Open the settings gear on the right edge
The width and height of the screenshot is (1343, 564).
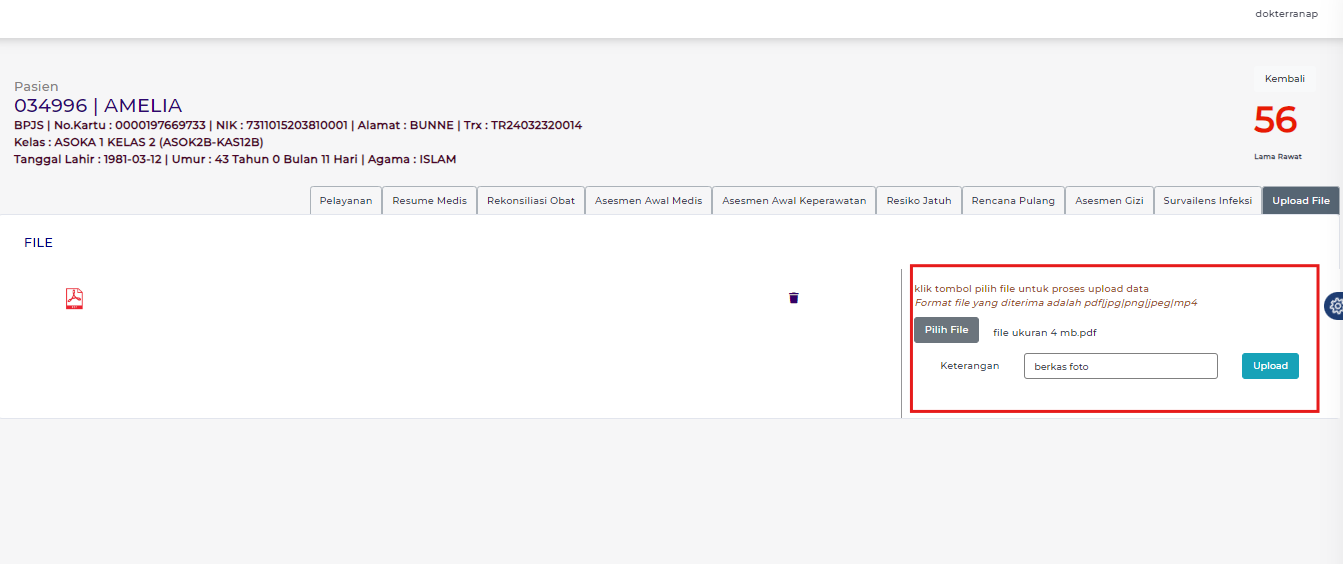click(x=1334, y=307)
